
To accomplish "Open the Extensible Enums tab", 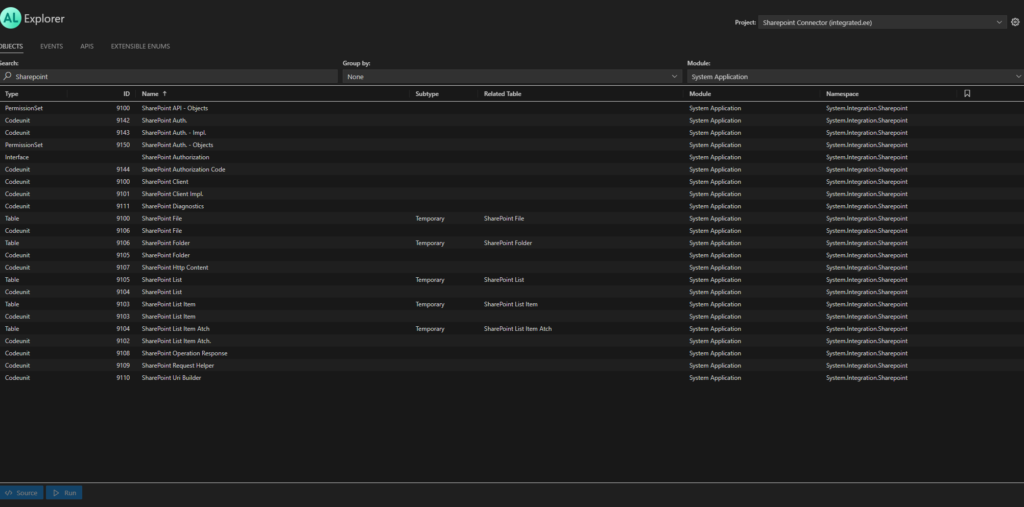I will point(139,46).
